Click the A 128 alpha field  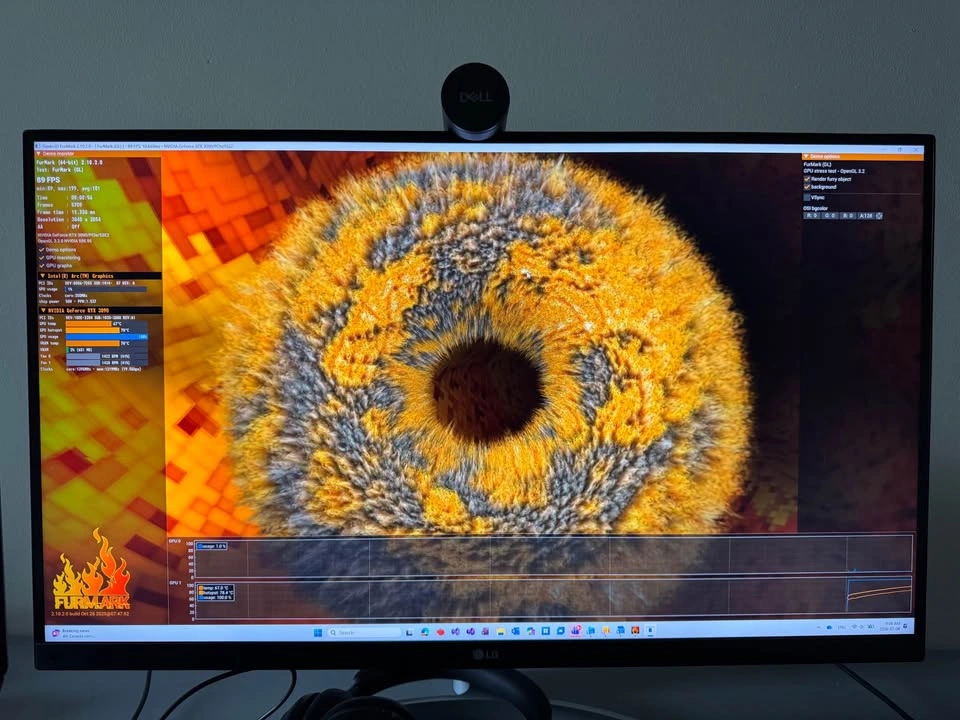click(866, 216)
